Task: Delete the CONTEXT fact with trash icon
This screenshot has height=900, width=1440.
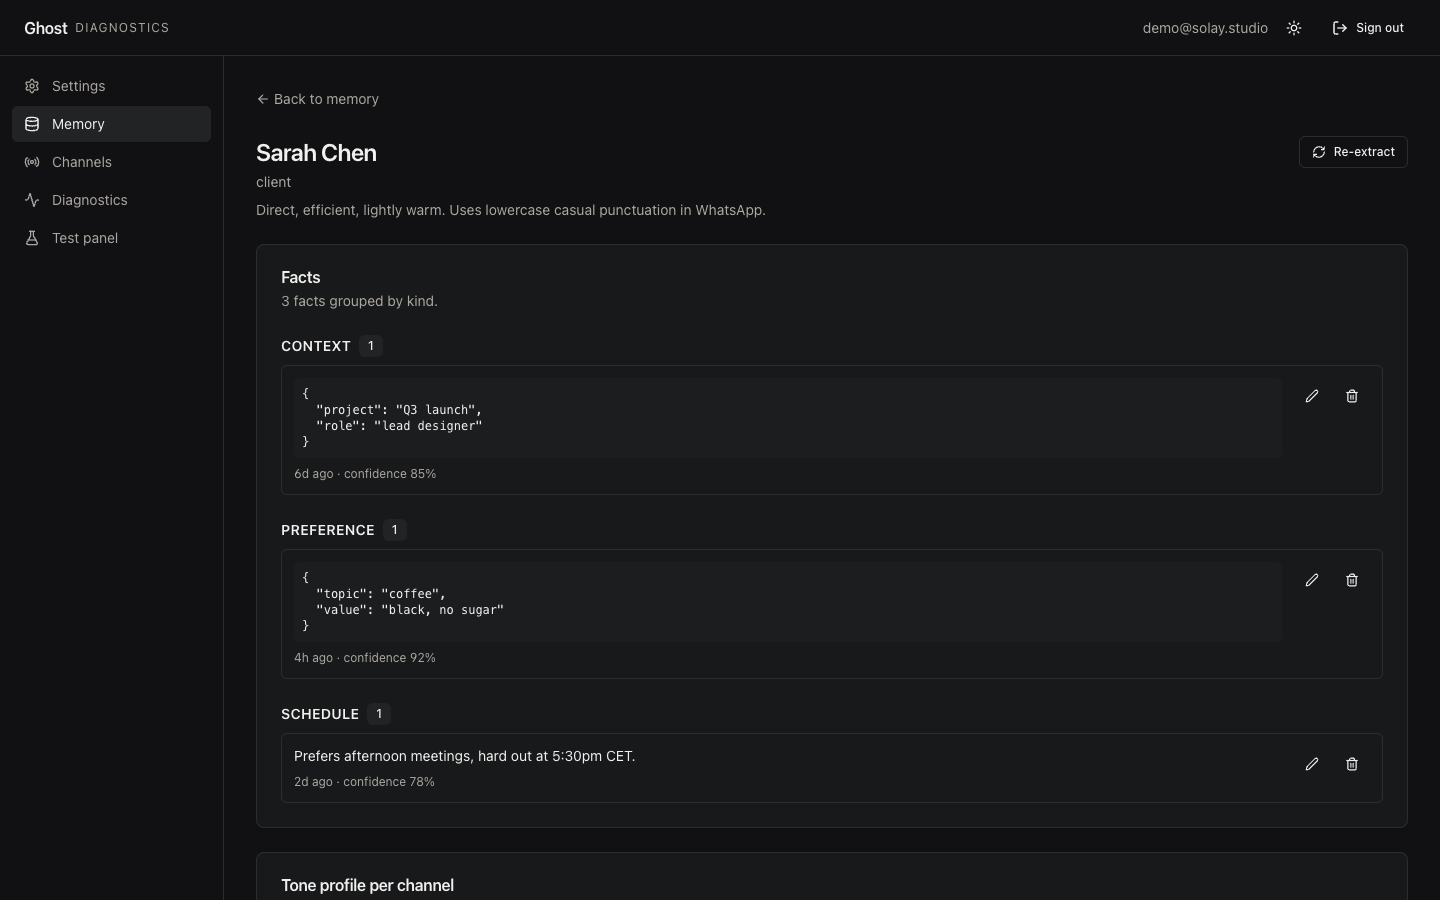Action: pyautogui.click(x=1352, y=396)
